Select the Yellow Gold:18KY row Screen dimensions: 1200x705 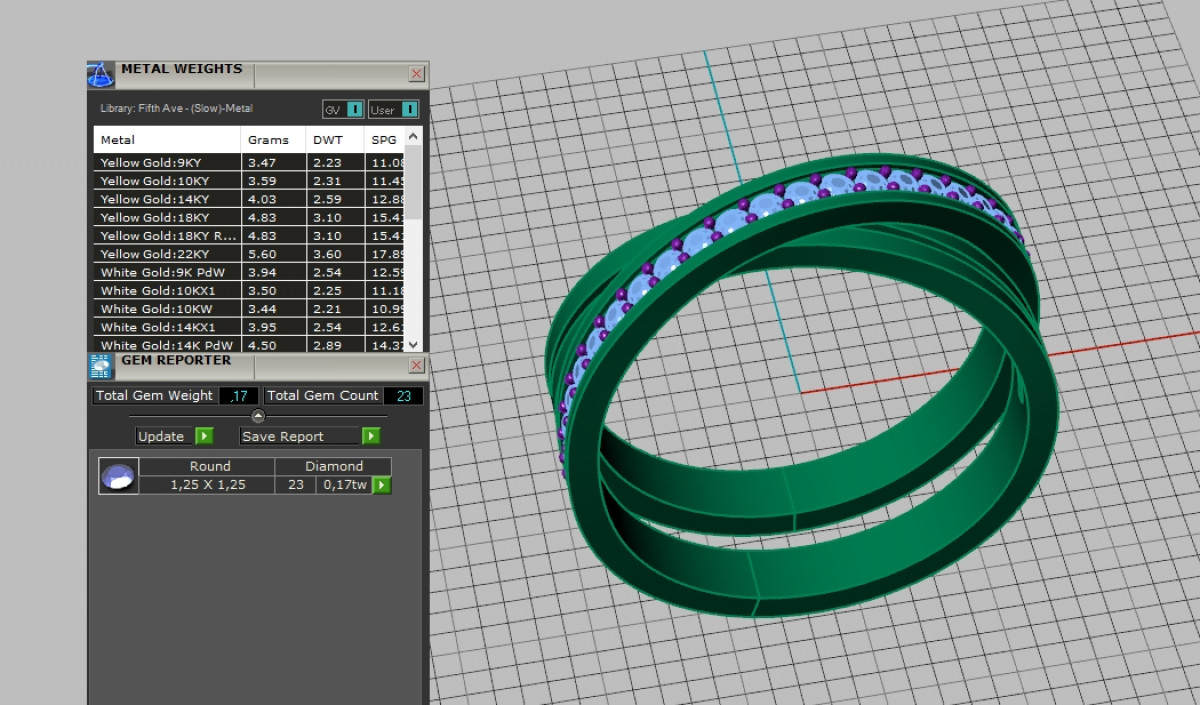pyautogui.click(x=167, y=217)
